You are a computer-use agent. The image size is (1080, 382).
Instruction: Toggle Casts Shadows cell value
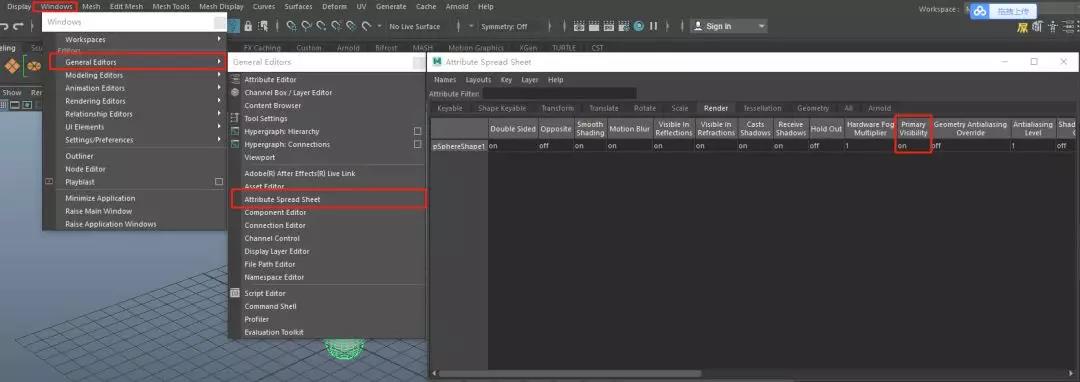(755, 146)
